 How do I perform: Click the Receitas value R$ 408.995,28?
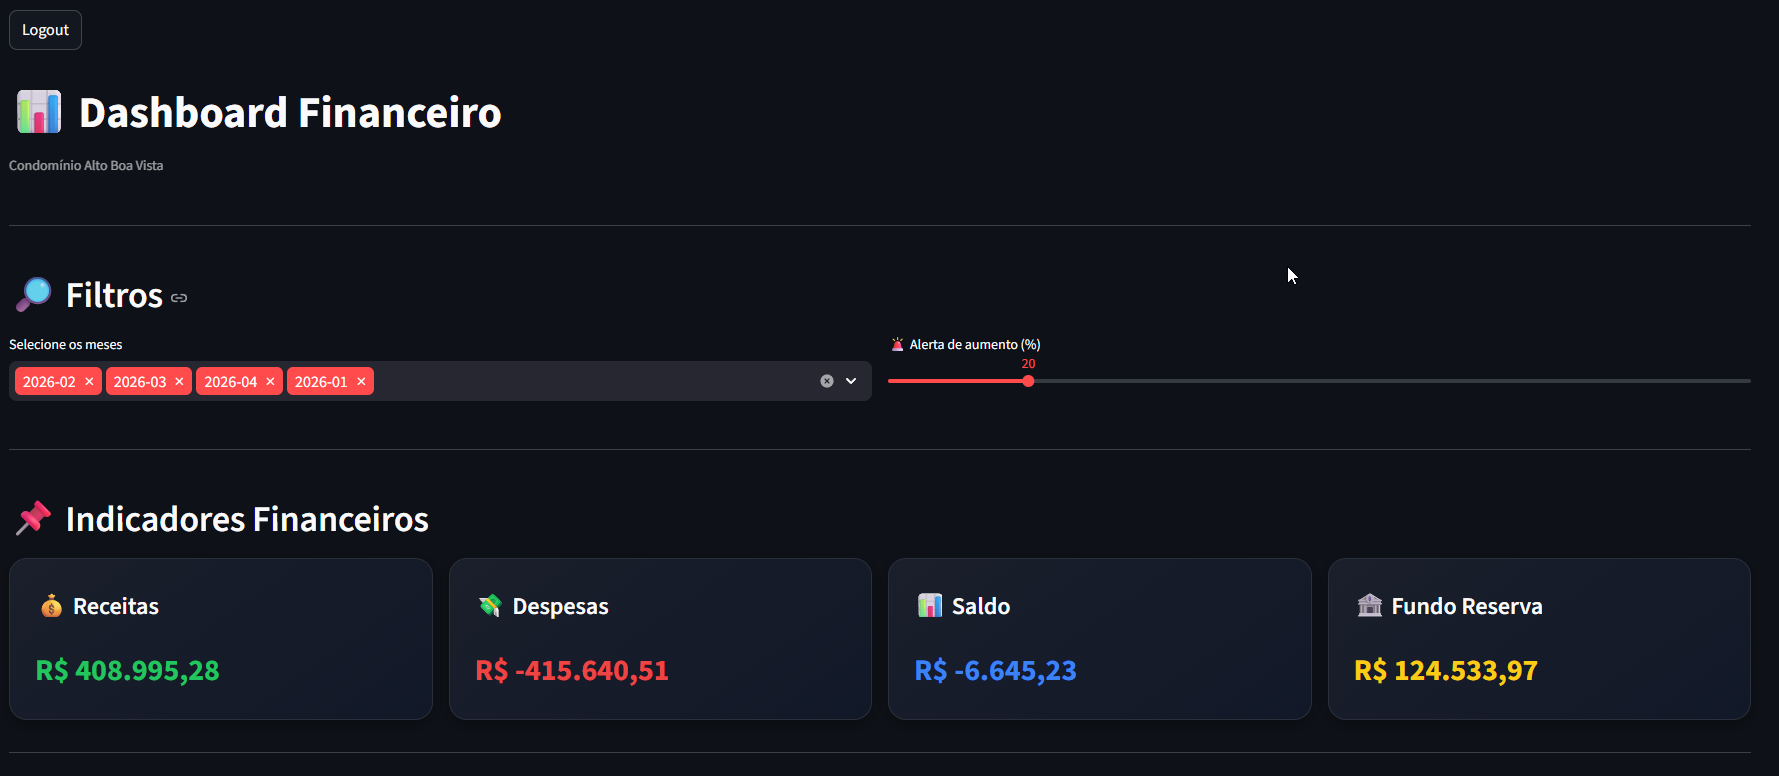point(128,670)
